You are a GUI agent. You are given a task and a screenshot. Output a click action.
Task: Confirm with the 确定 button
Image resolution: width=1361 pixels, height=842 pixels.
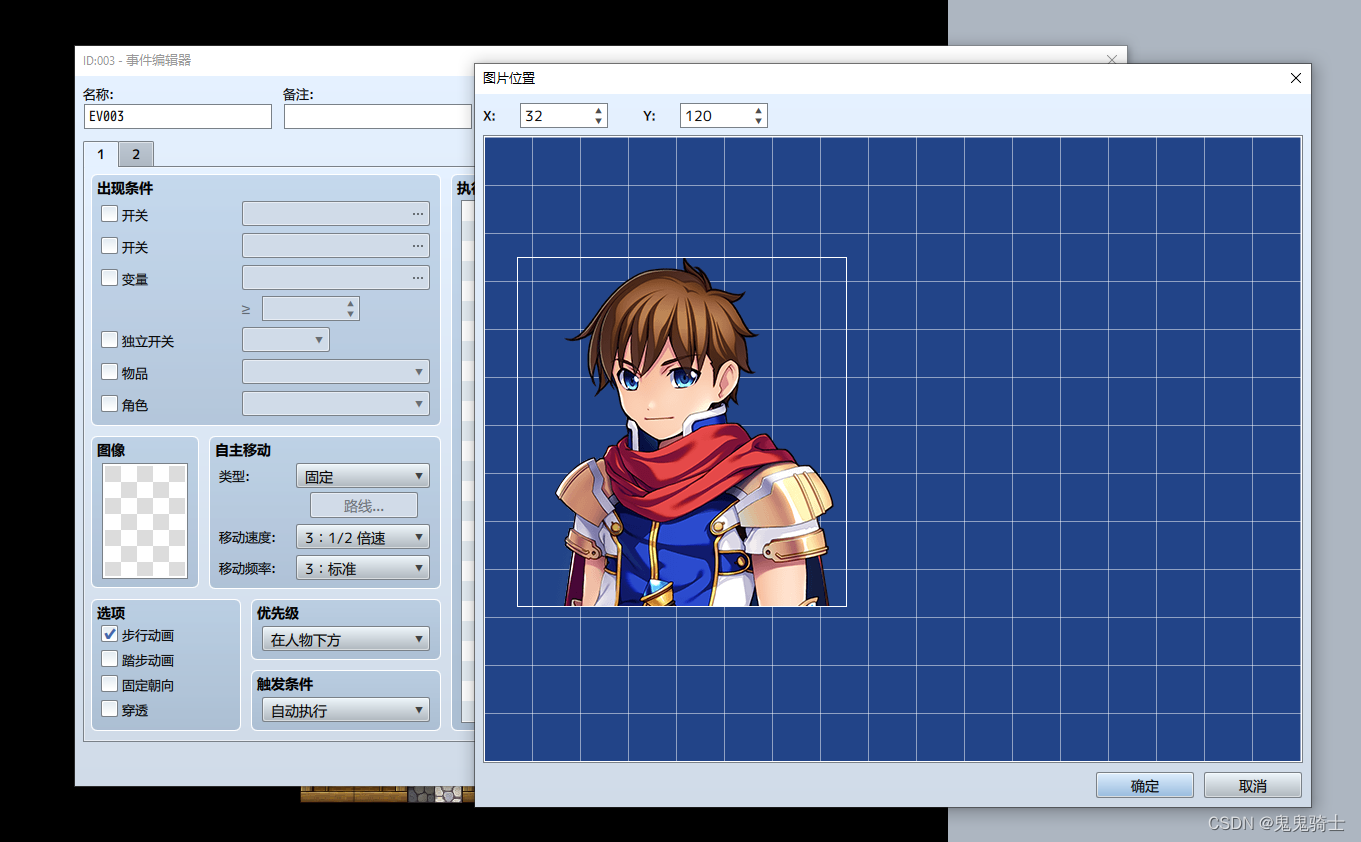(1145, 785)
